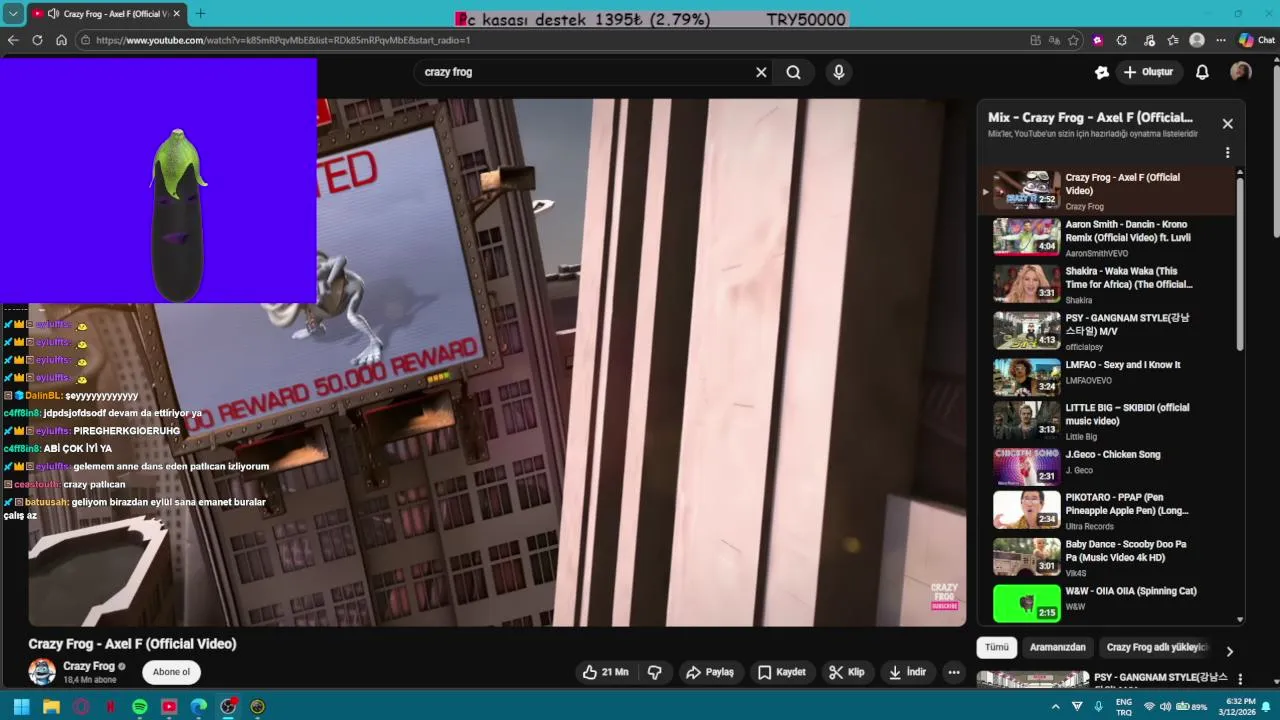The image size is (1280, 720).
Task: Open the favorites list icon in toolbar
Action: point(1172,40)
